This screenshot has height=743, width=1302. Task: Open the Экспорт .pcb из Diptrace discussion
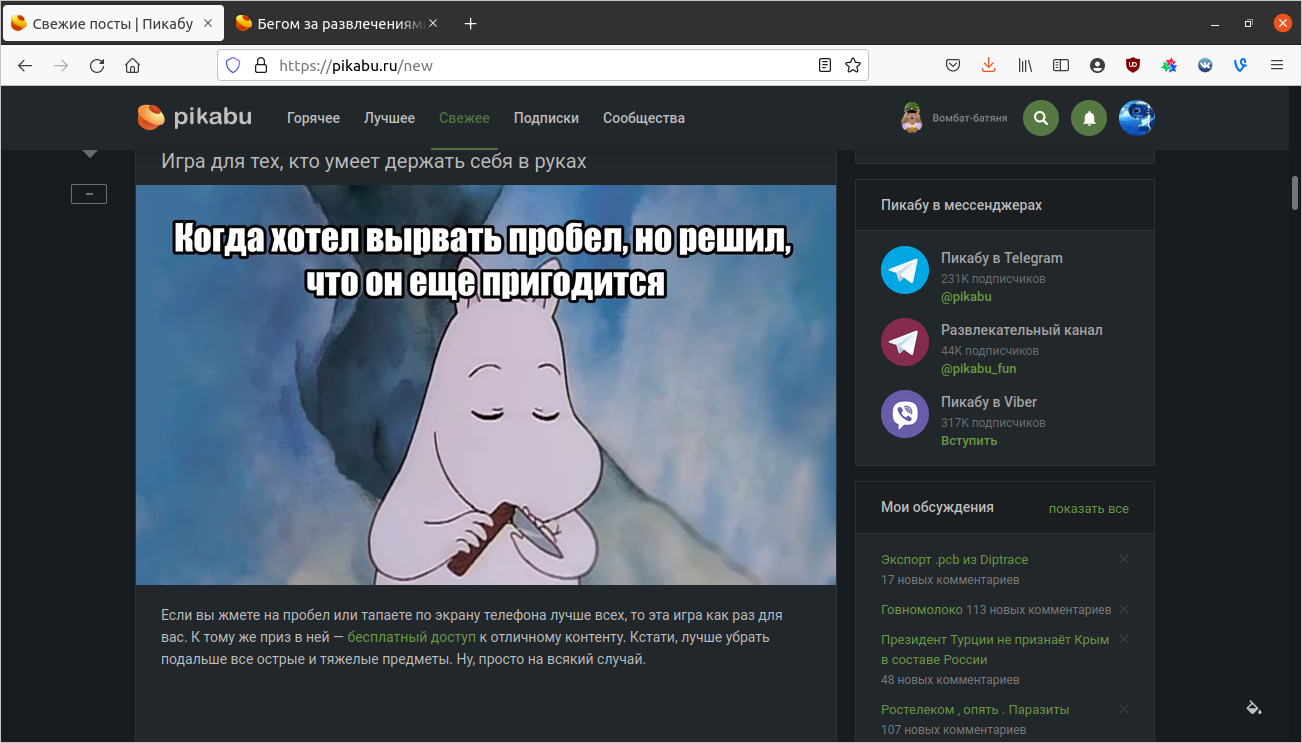tap(954, 560)
